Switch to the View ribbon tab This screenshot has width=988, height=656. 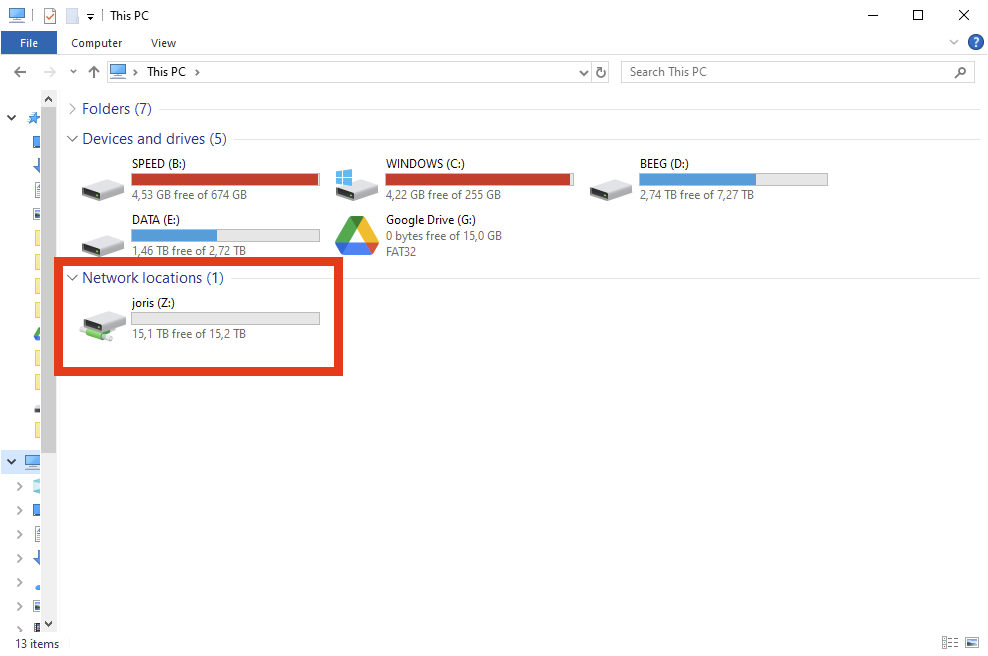164,43
